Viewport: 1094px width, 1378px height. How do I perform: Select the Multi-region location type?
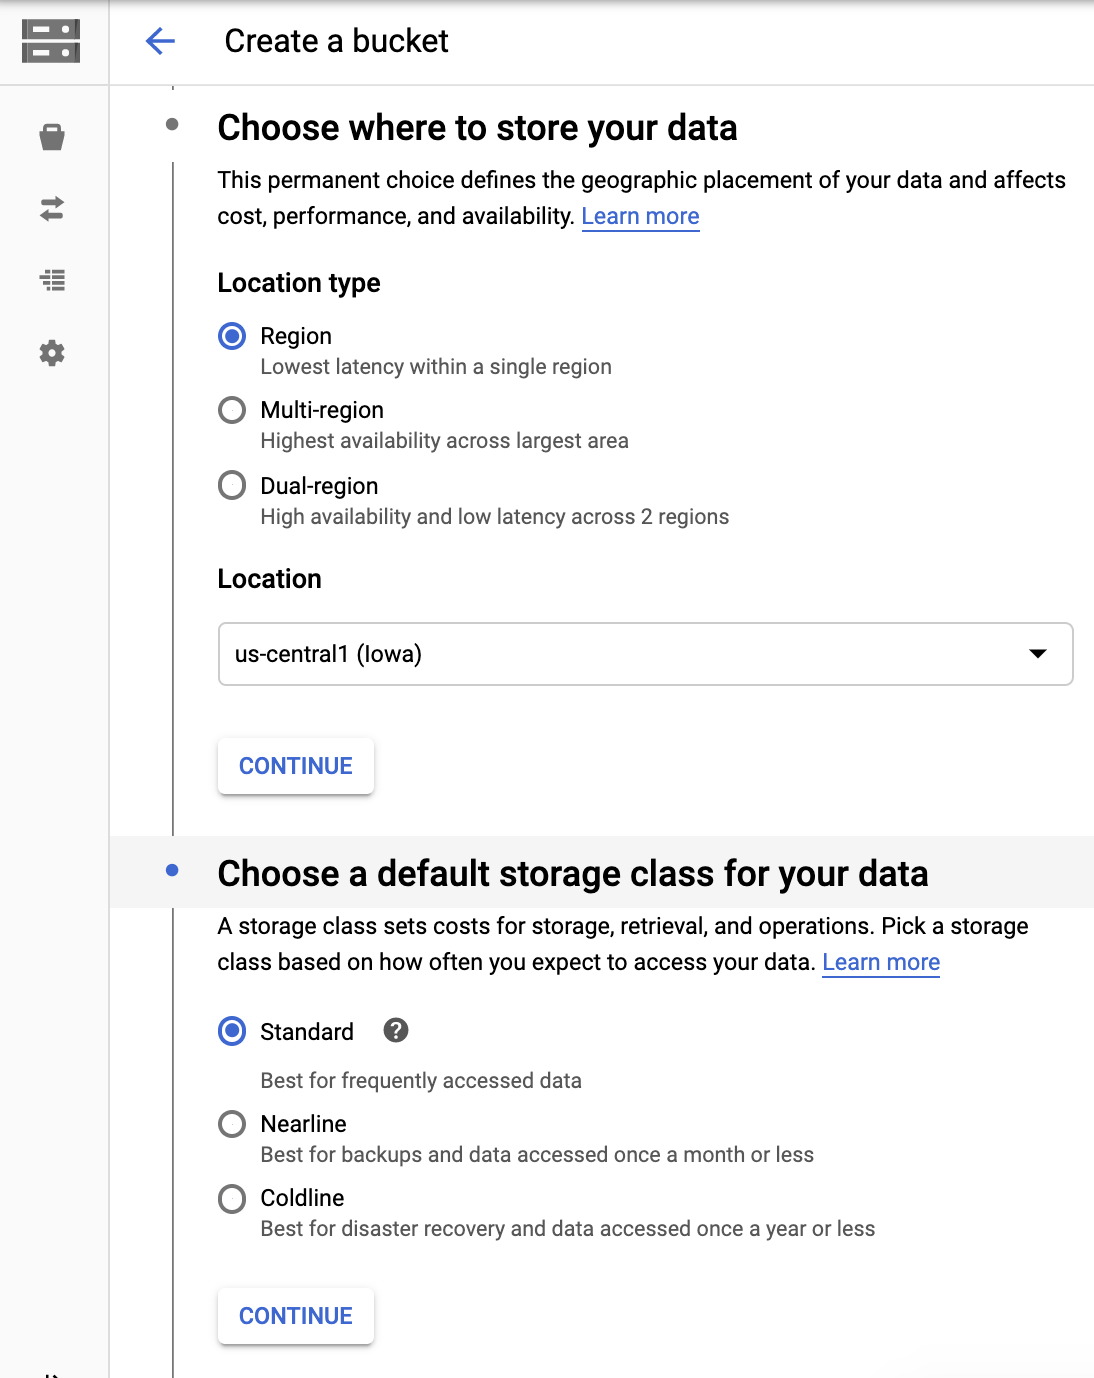tap(232, 410)
